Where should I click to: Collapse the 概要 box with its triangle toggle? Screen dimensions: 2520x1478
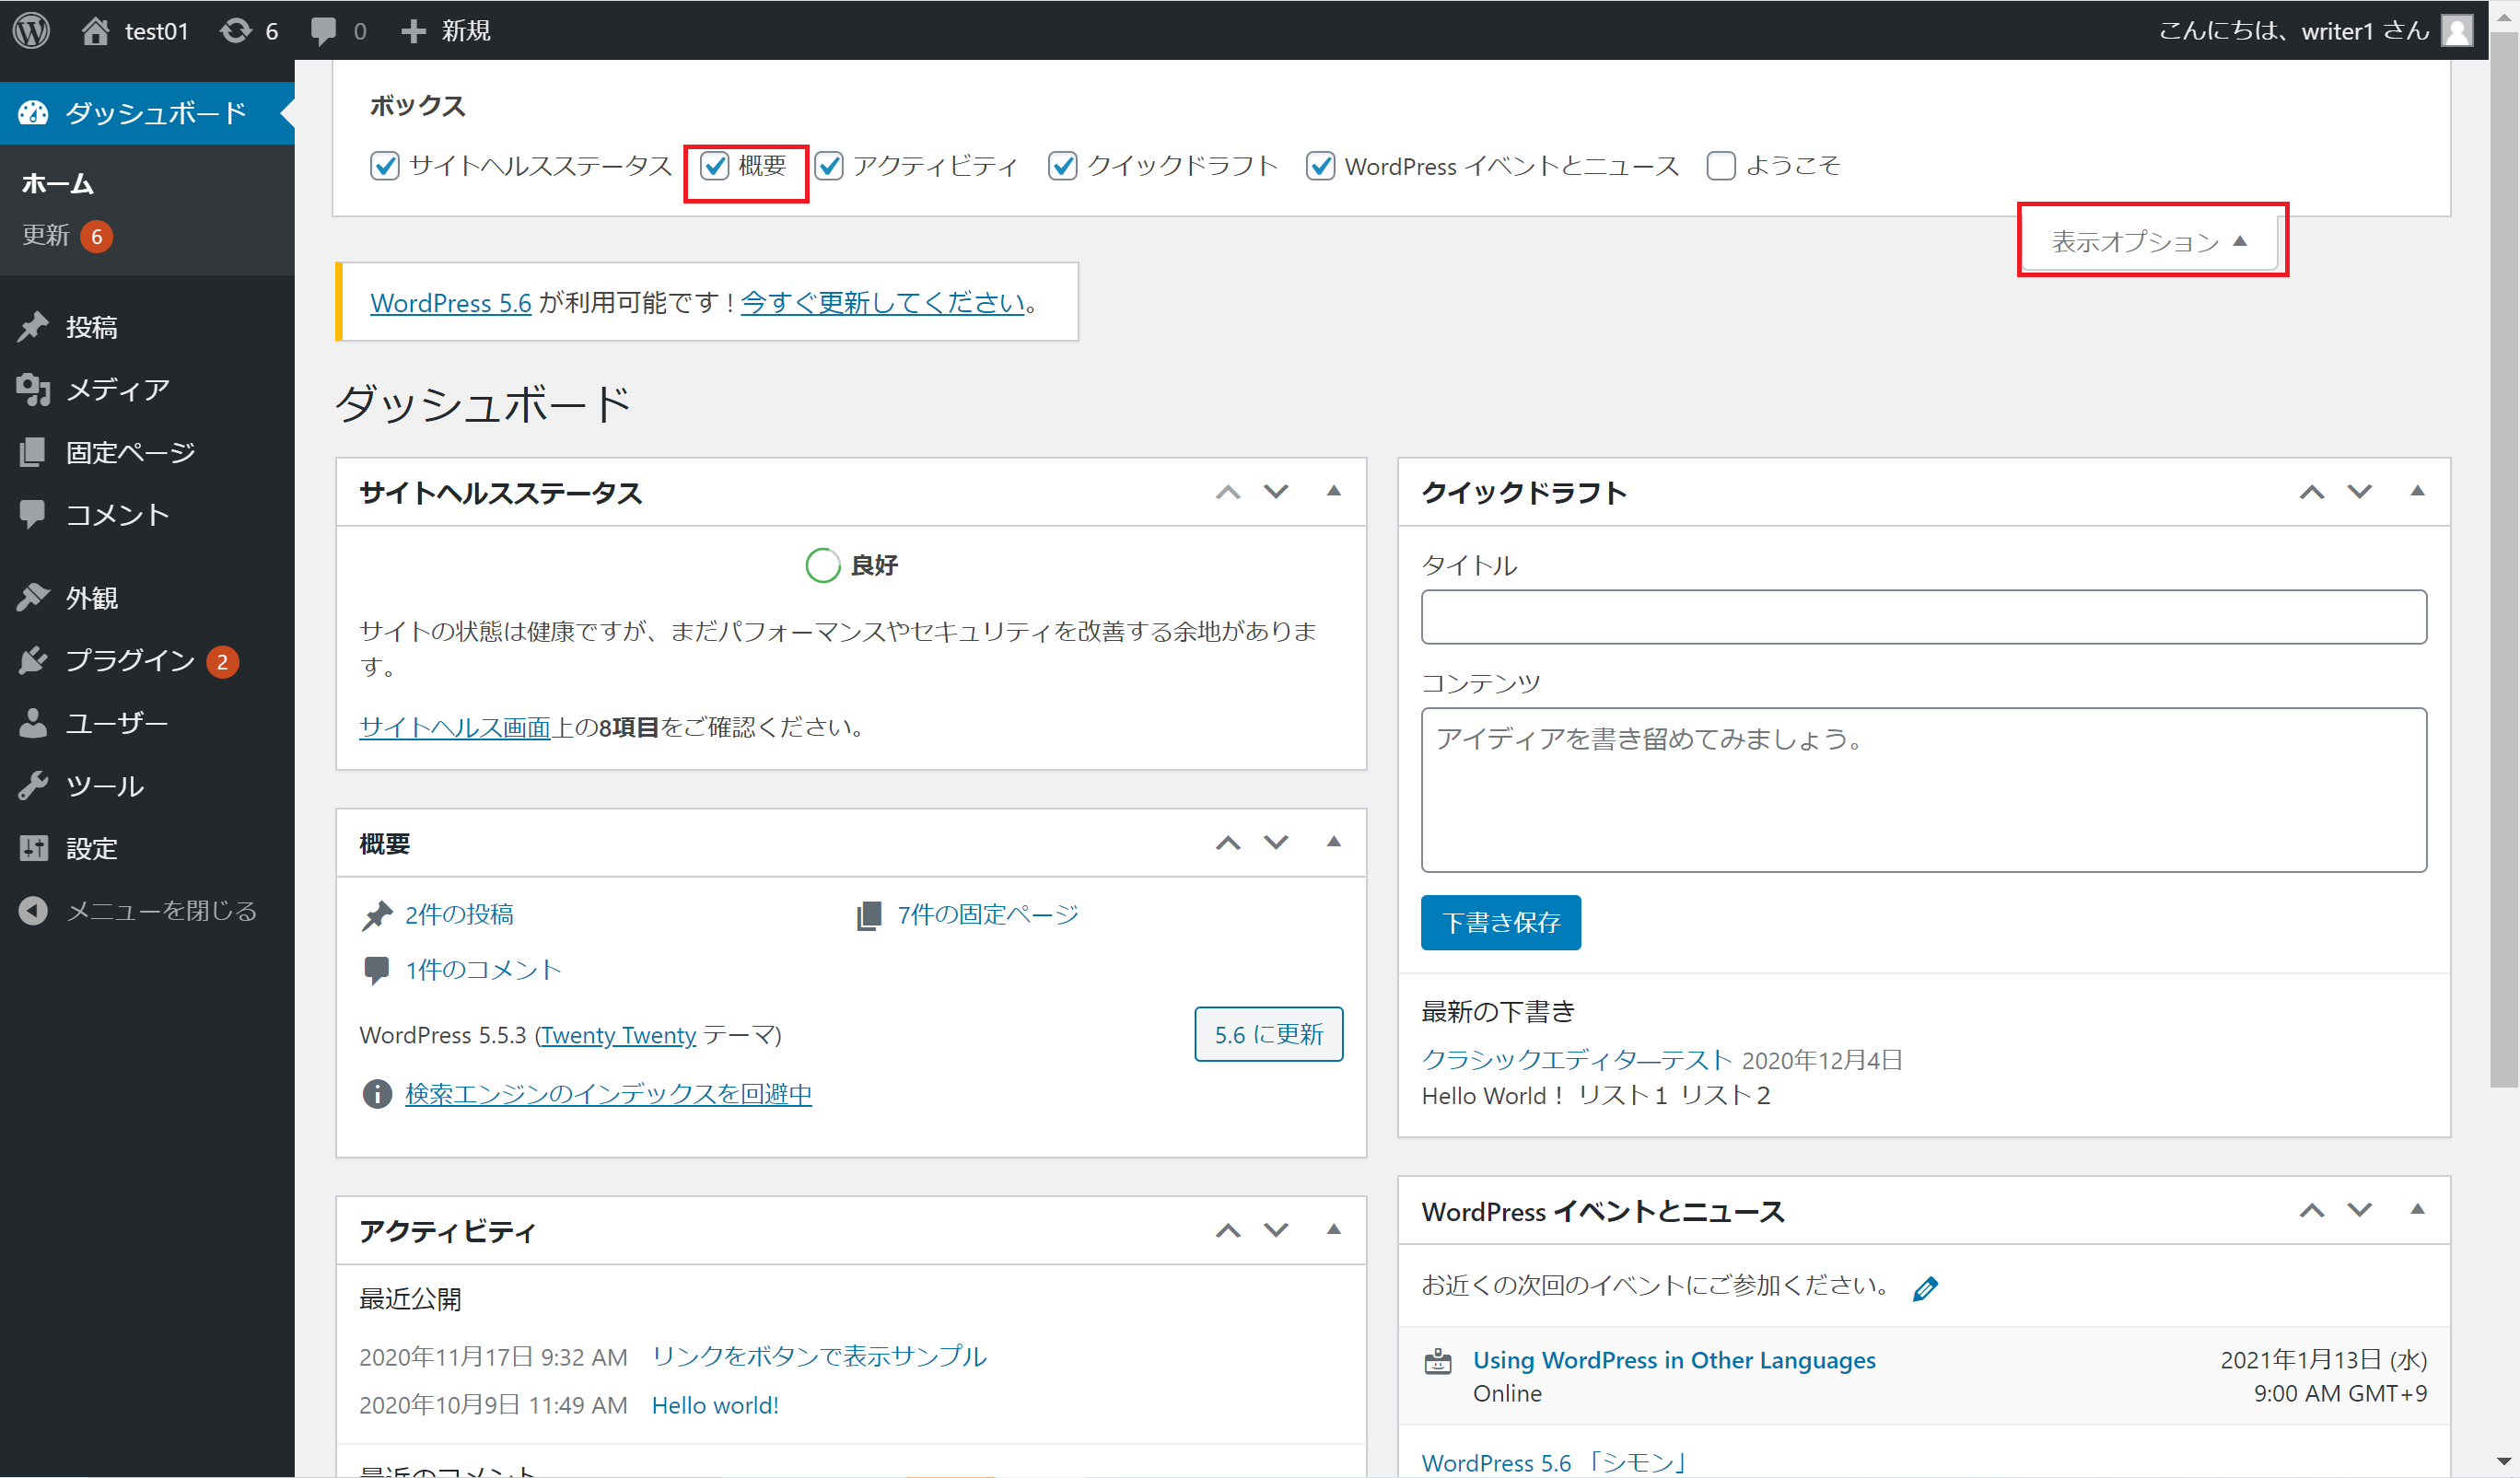[1333, 842]
